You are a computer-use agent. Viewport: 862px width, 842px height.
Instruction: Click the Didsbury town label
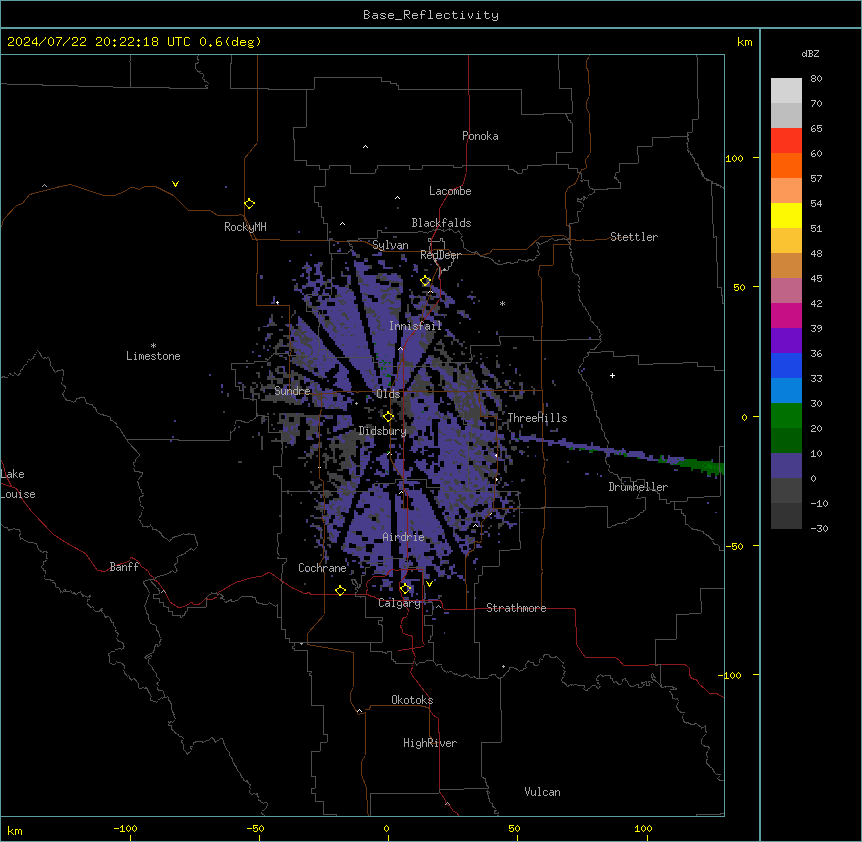pos(383,431)
